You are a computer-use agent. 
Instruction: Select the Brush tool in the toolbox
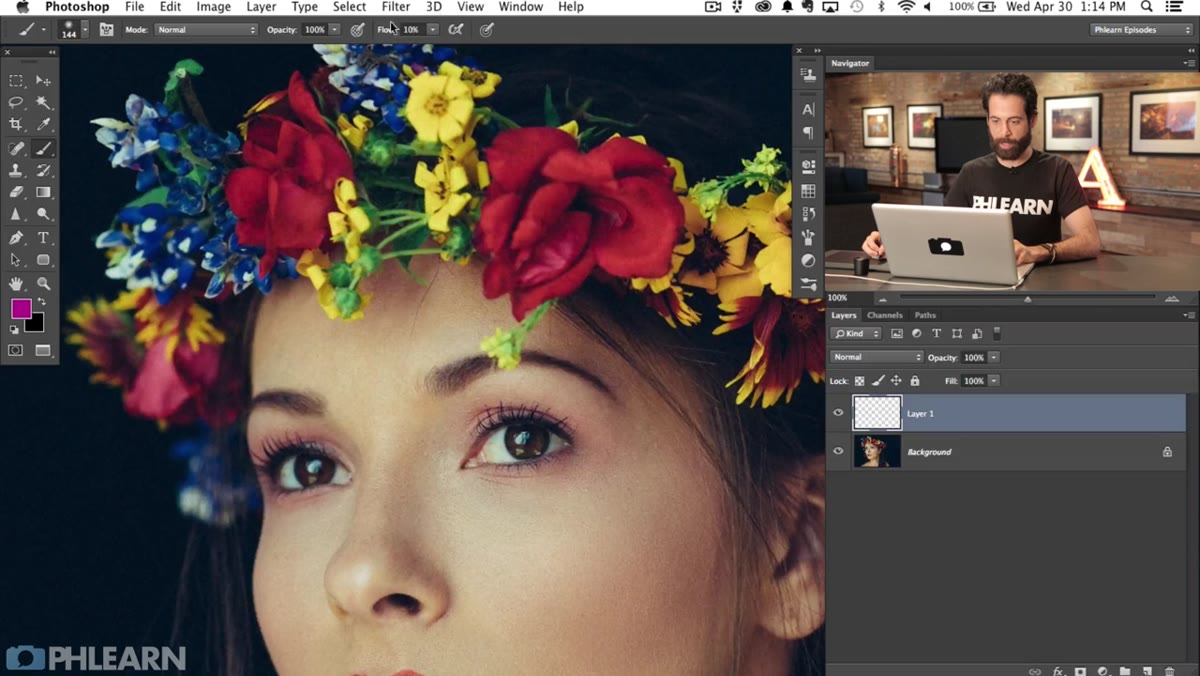coord(43,148)
